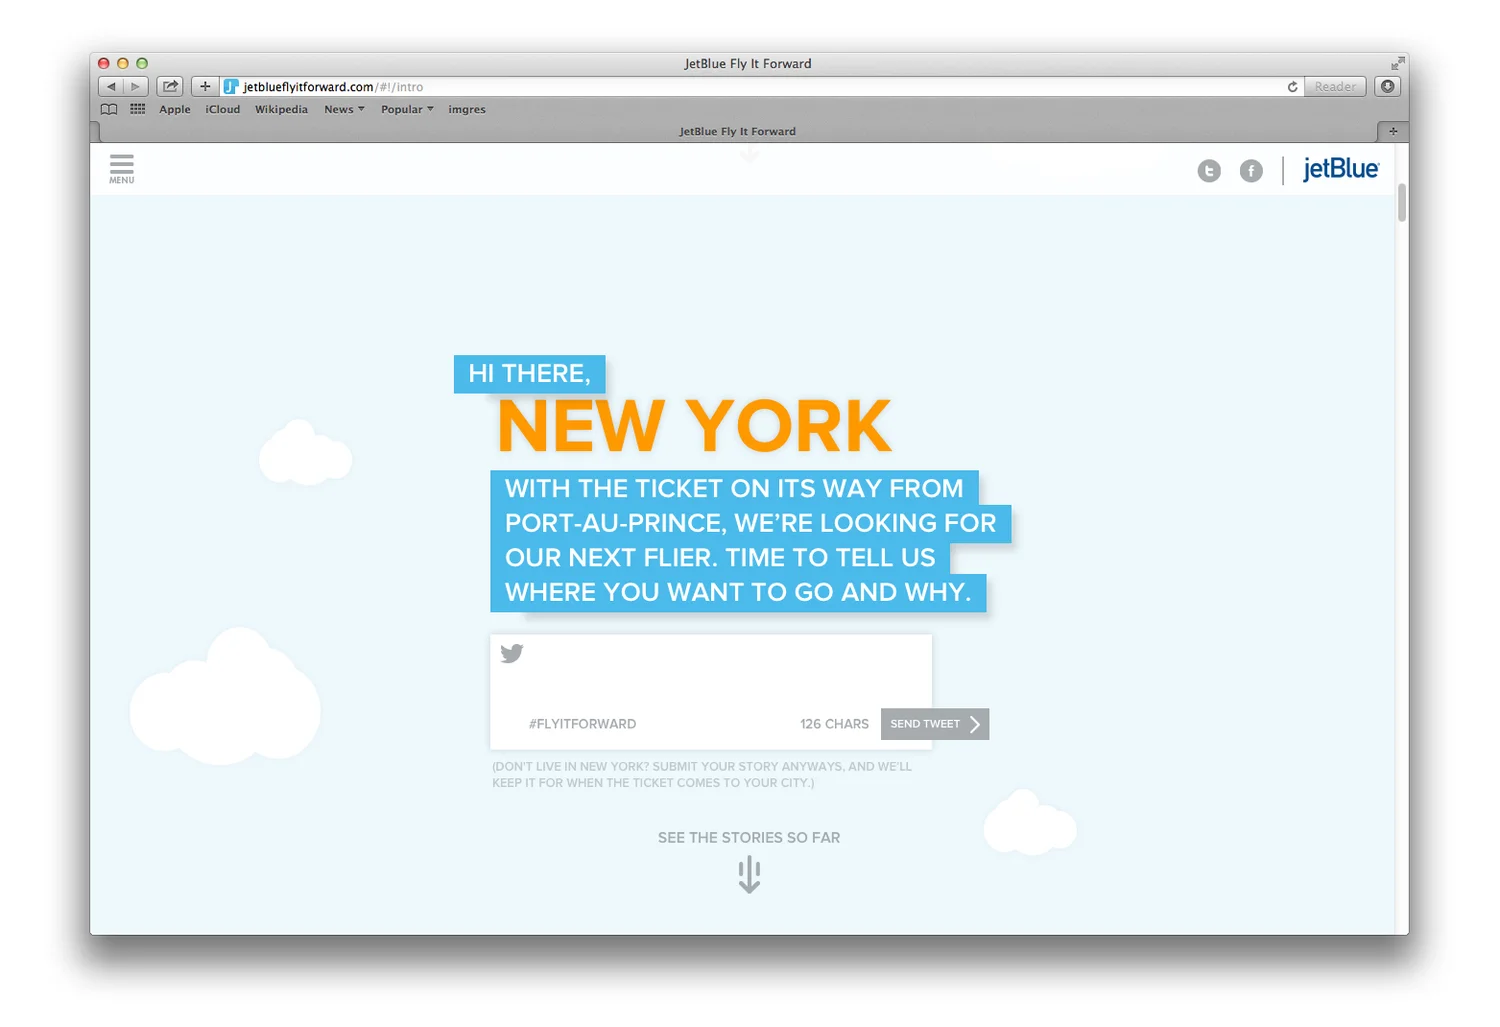Click the site favicon in address bar
This screenshot has width=1500, height=1027.
[231, 87]
